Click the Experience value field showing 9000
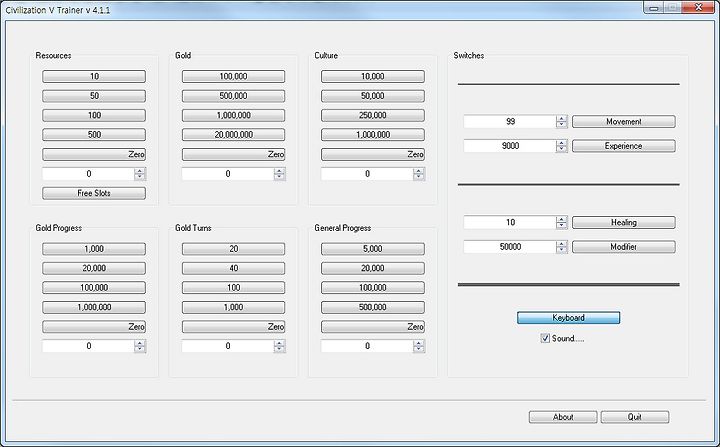720x447 pixels. coord(510,146)
